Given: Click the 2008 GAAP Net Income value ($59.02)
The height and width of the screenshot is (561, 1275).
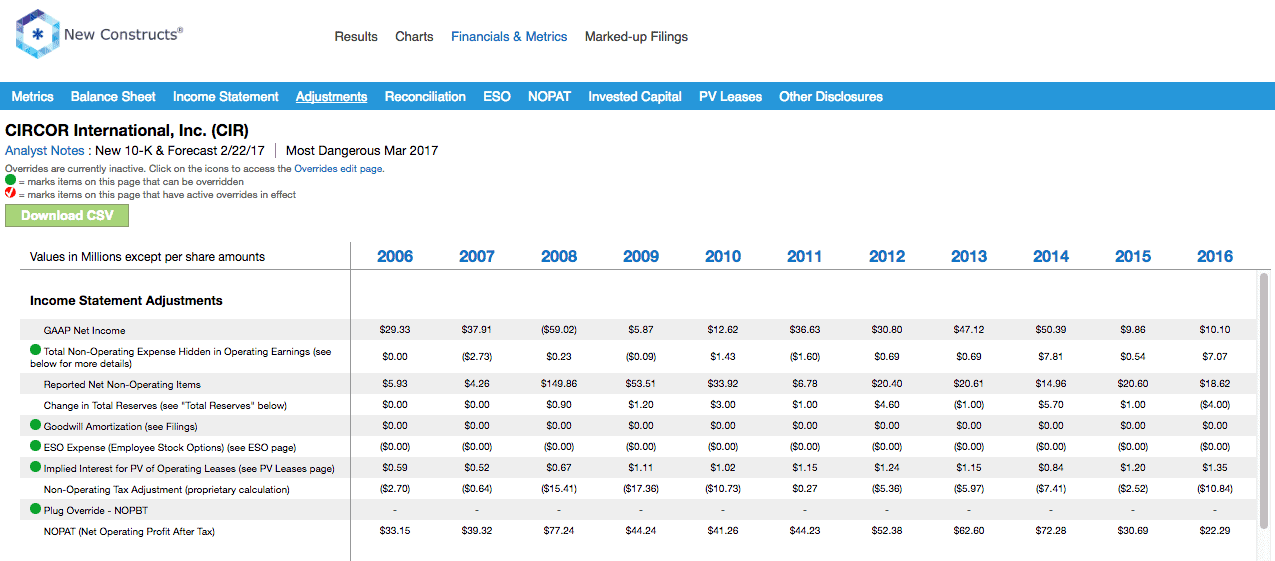Looking at the screenshot, I should [x=559, y=330].
